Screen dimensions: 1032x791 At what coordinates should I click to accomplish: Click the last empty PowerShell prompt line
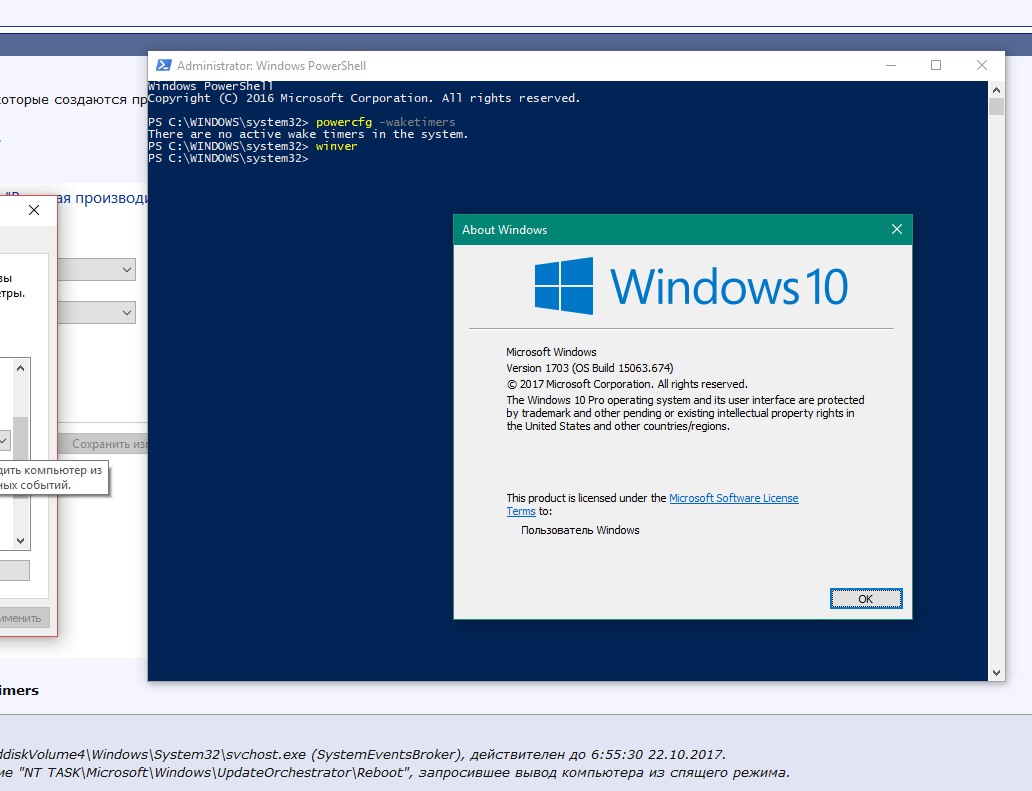pos(228,159)
